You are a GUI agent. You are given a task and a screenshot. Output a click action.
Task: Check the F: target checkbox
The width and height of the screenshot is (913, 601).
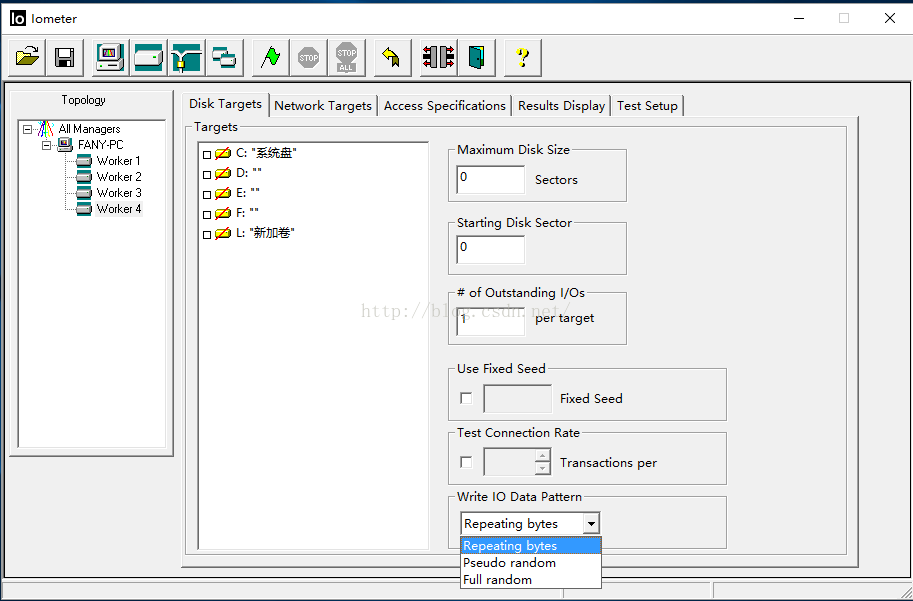point(207,215)
